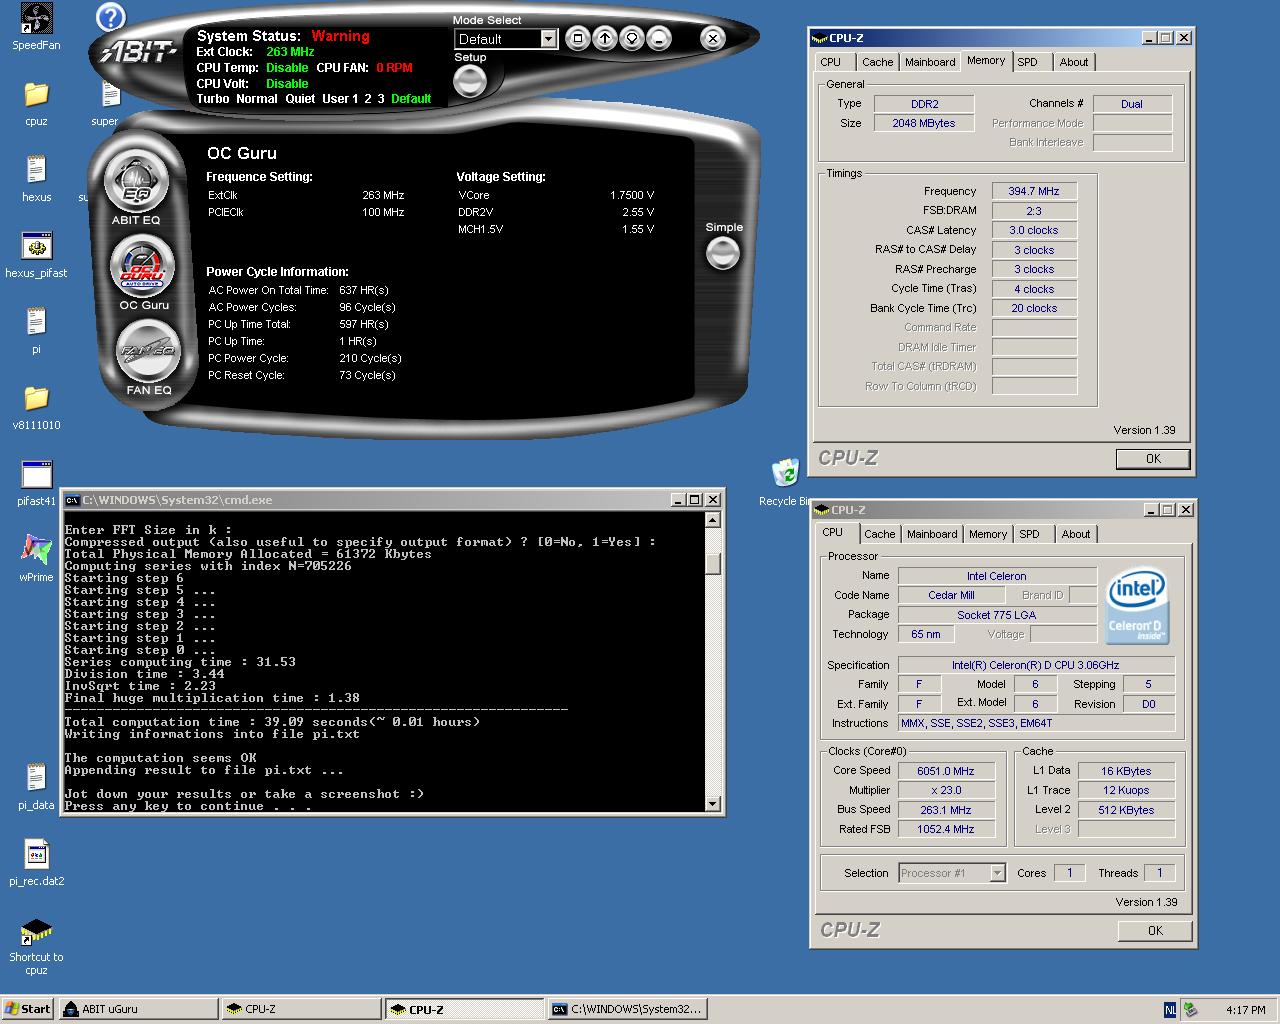Image resolution: width=1280 pixels, height=1024 pixels.
Task: Select the Turbo mode in uGuru
Action: [213, 99]
